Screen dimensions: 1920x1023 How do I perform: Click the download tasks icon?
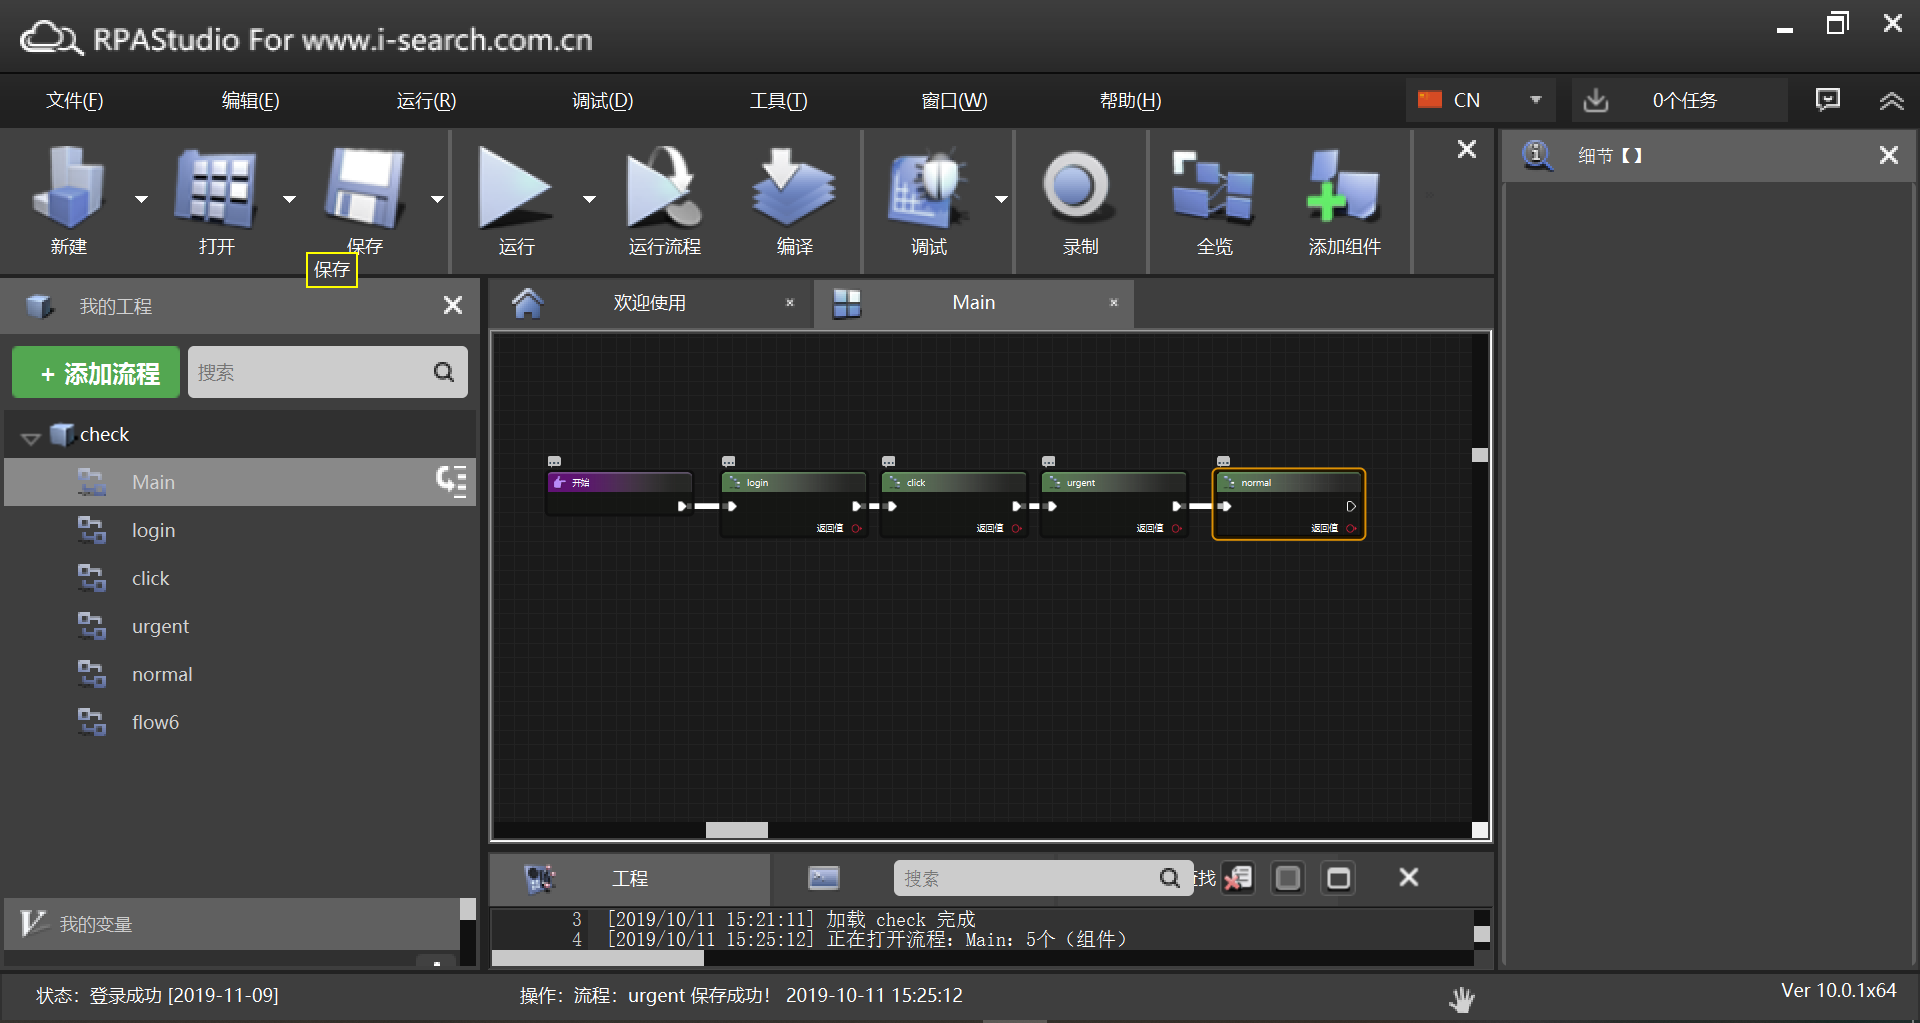[1596, 100]
